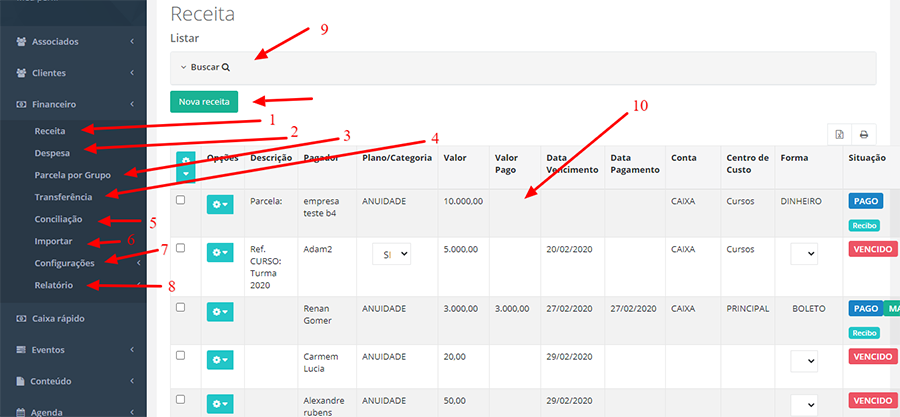
Task: Check the Renan Gomer row checkbox
Action: click(x=180, y=307)
